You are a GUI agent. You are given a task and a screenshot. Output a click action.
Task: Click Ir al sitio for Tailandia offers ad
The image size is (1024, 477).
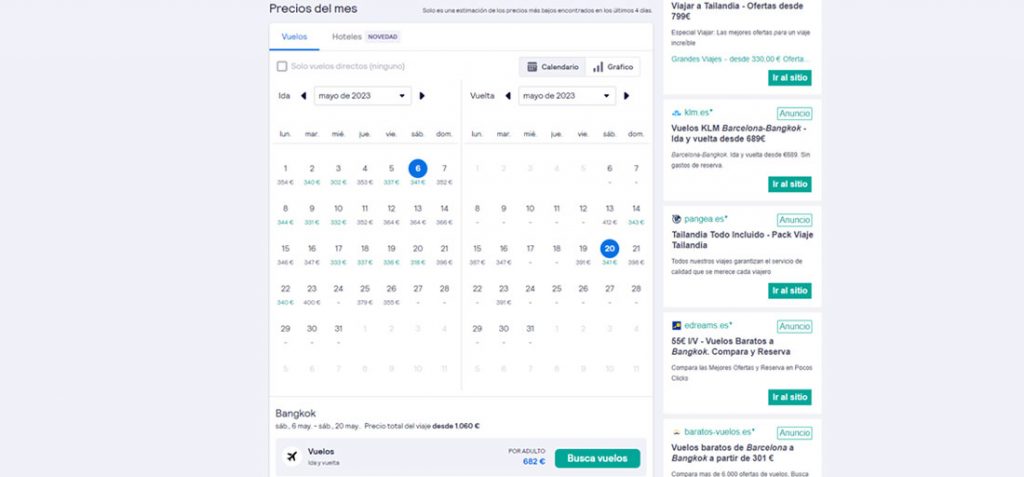790,78
